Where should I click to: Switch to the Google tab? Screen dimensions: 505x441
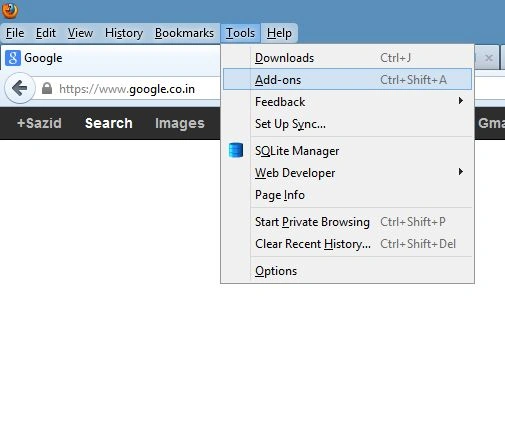(110, 58)
